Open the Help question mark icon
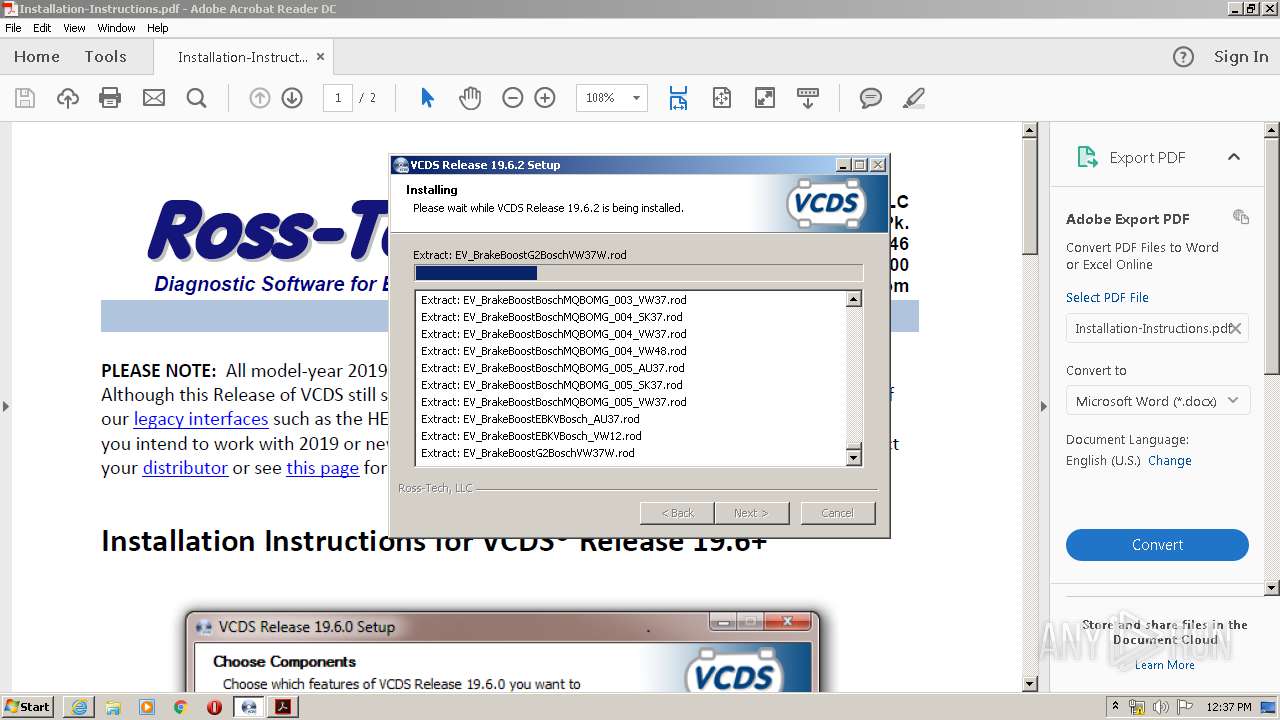 (x=1183, y=57)
